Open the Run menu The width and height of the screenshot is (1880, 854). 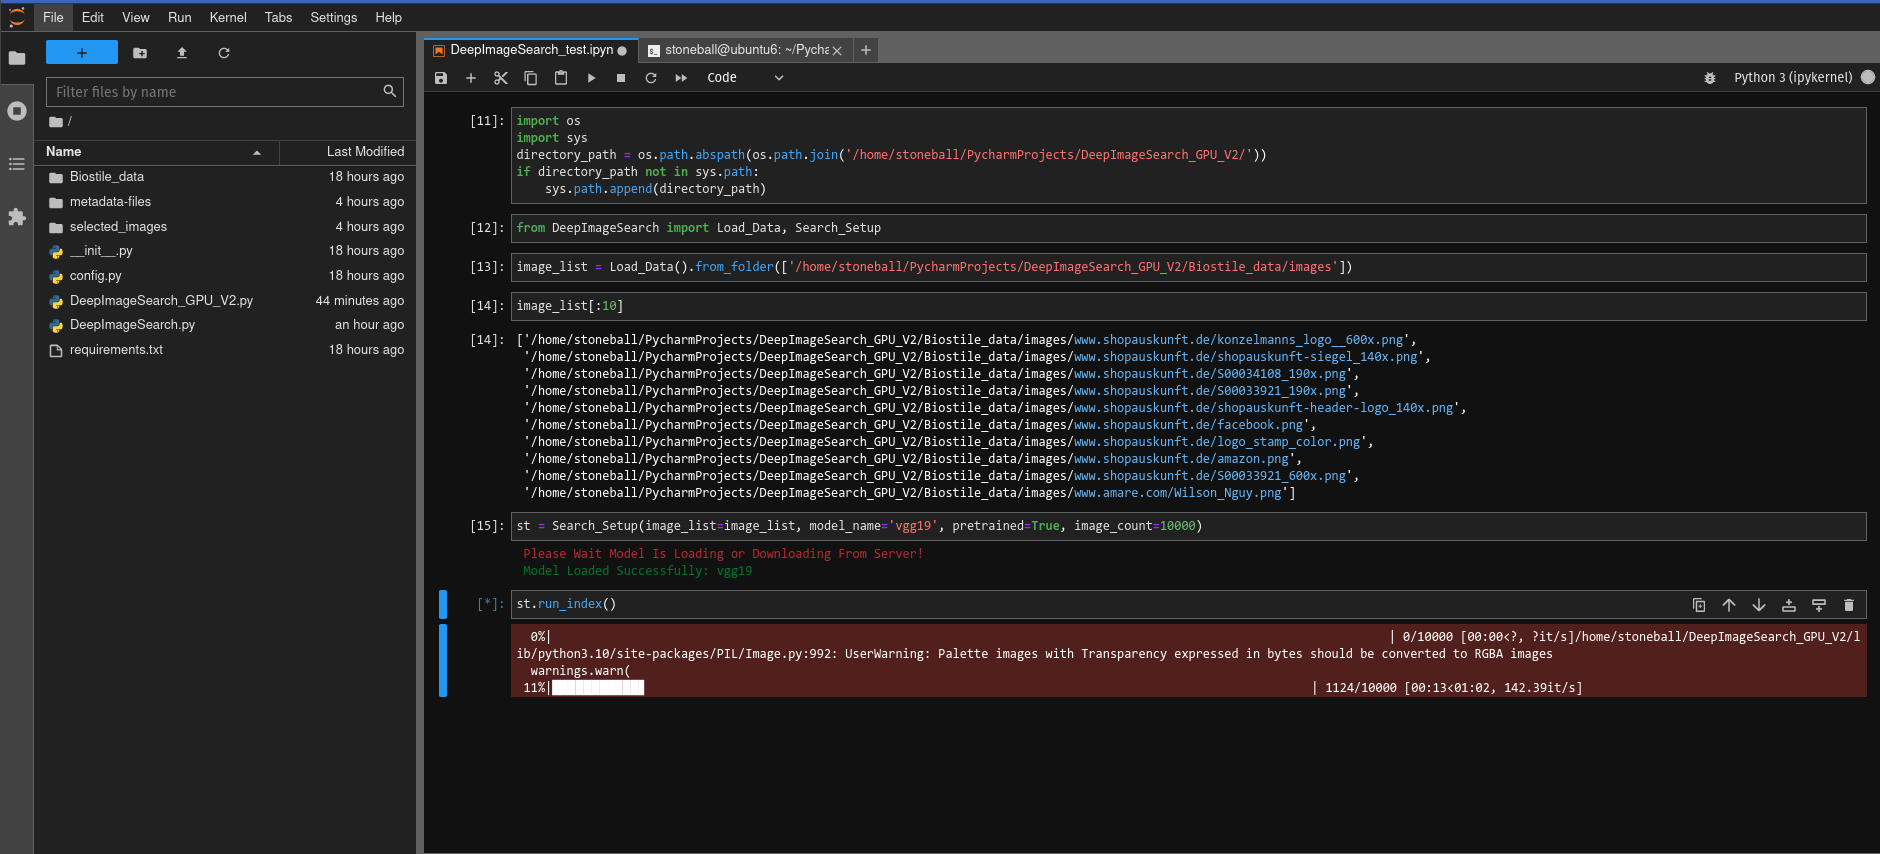click(x=180, y=17)
